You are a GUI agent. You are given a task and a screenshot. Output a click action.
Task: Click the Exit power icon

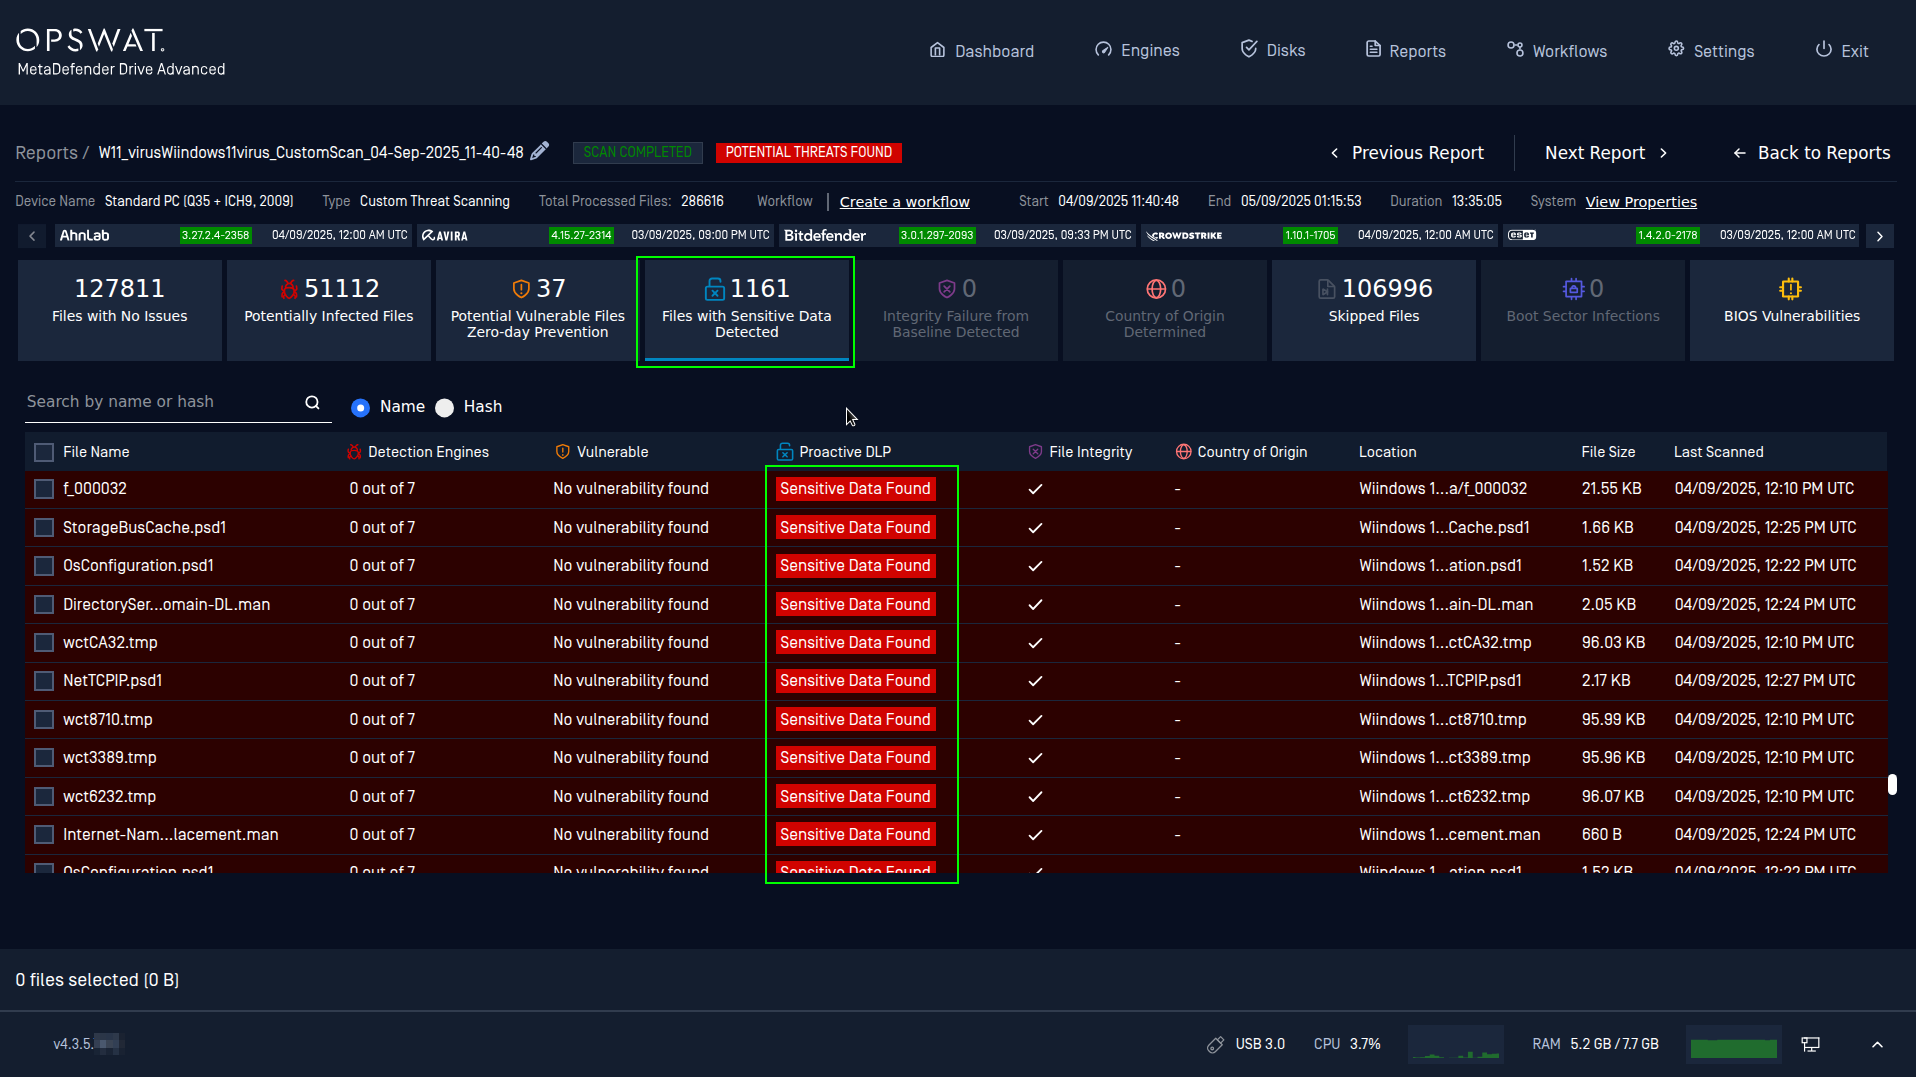(x=1823, y=50)
